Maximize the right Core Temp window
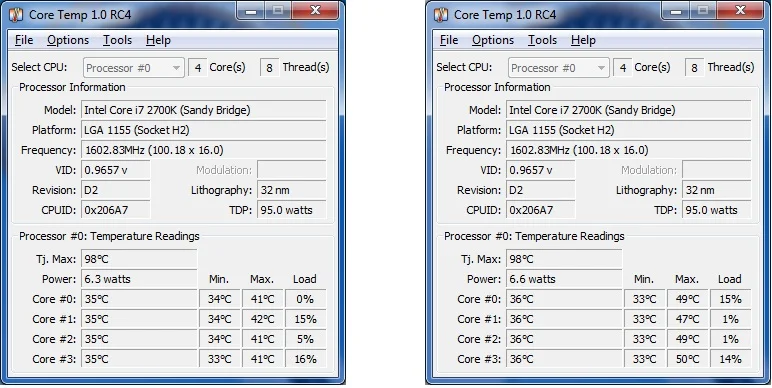 (x=703, y=10)
